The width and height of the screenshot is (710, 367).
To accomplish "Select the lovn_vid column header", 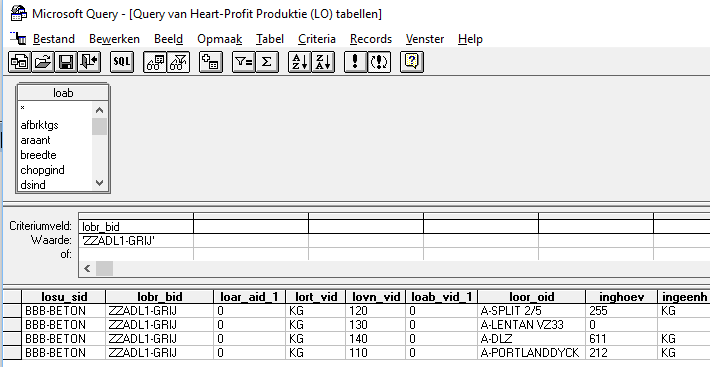I will [376, 297].
